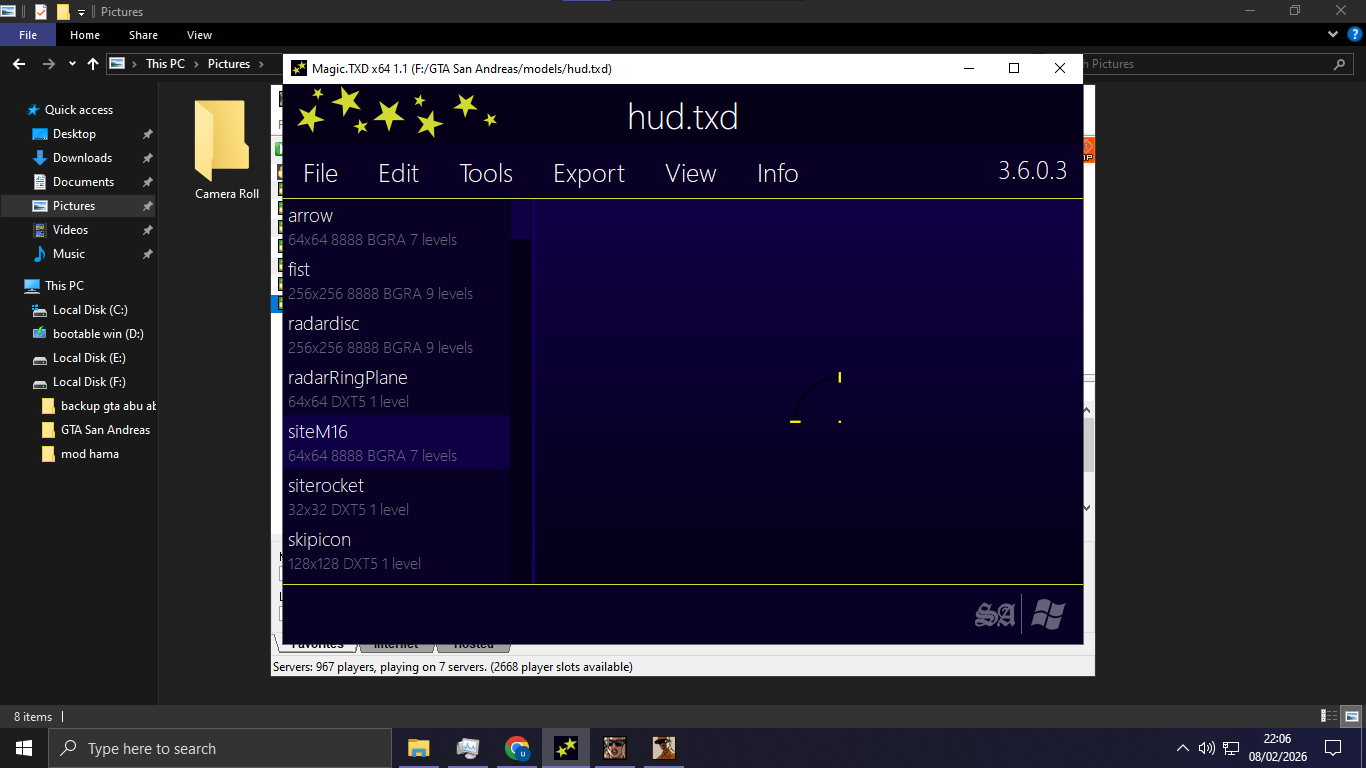Viewport: 1366px width, 768px height.
Task: Click the Magic.TXD title bar app icon
Action: click(298, 68)
